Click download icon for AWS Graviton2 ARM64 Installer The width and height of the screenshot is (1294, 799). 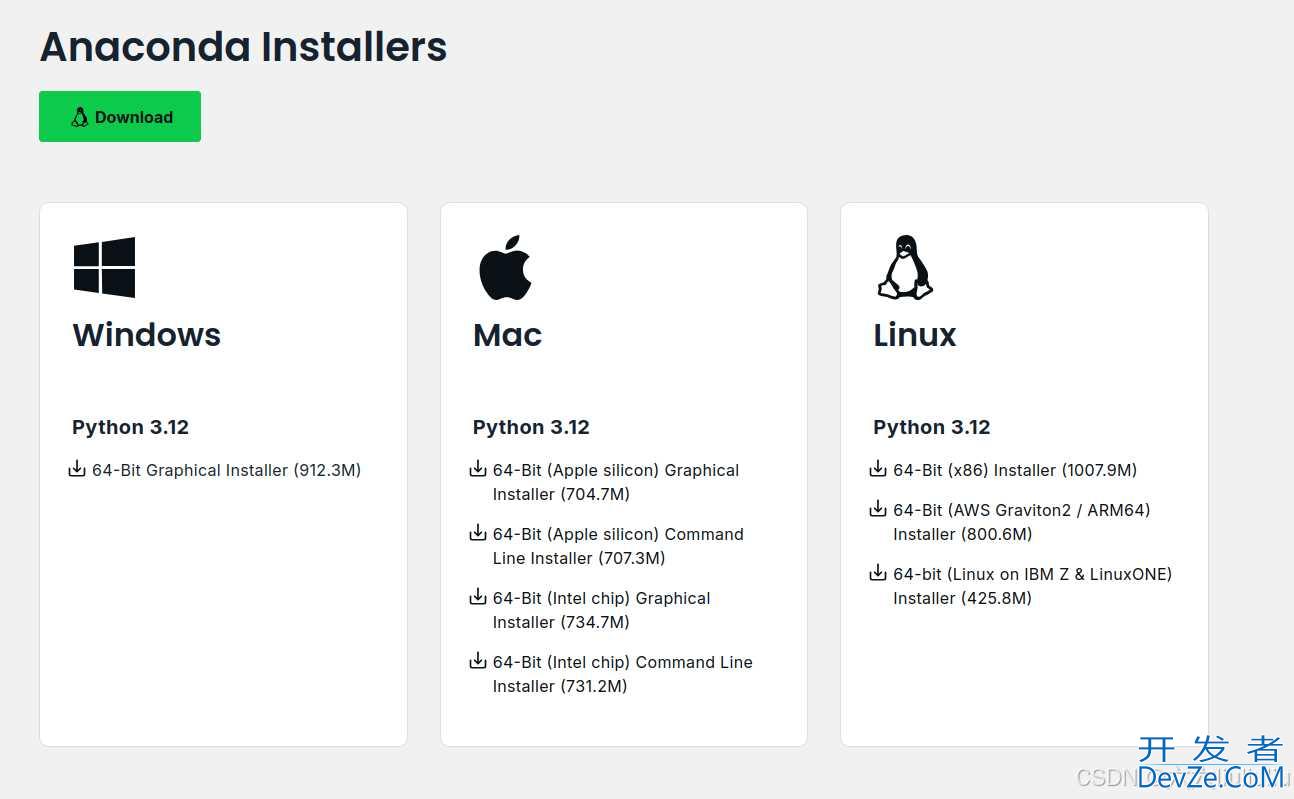pos(878,509)
